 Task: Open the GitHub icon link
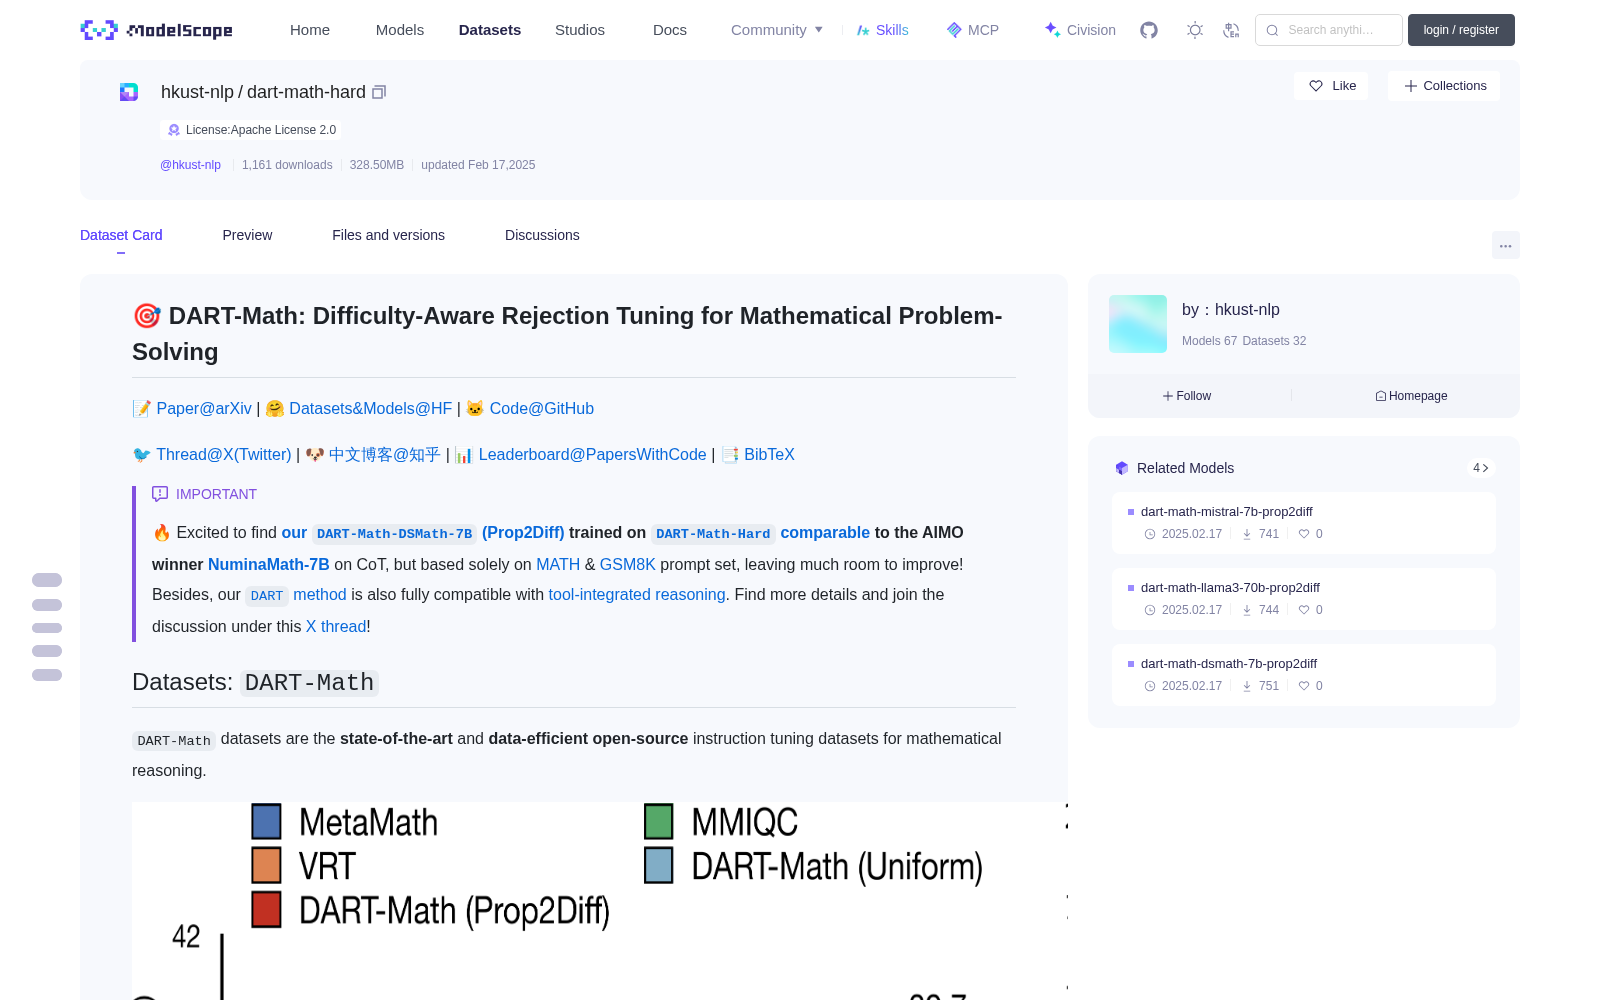(x=1149, y=30)
